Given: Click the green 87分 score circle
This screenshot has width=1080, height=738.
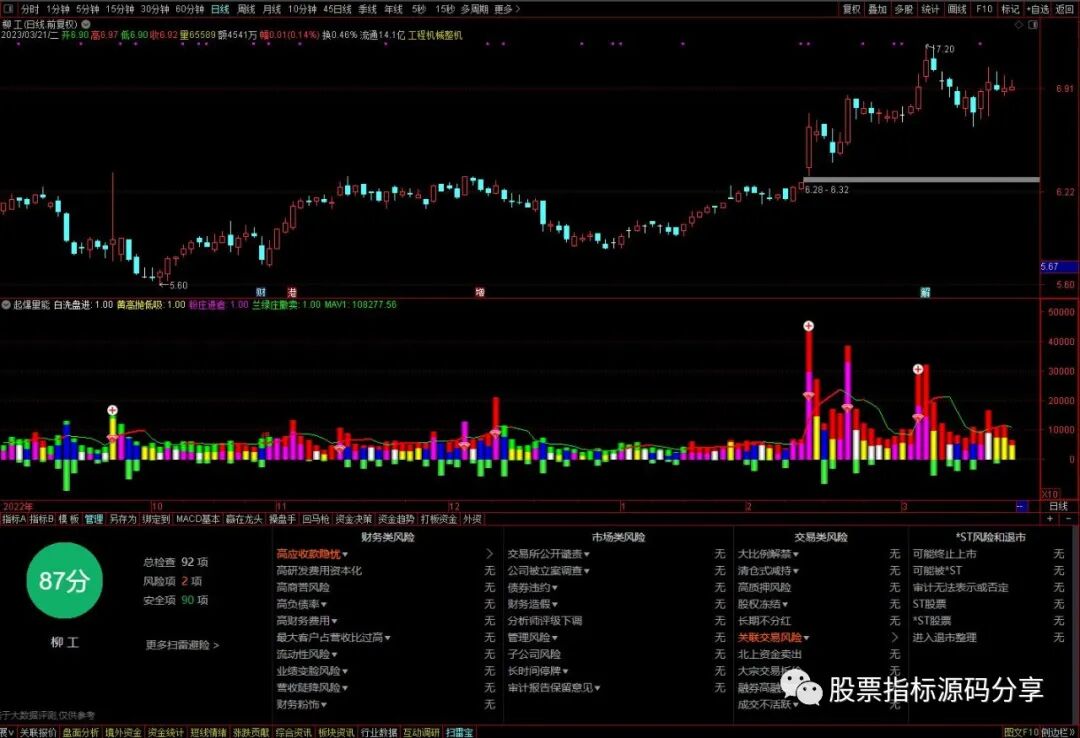Looking at the screenshot, I should click(64, 581).
